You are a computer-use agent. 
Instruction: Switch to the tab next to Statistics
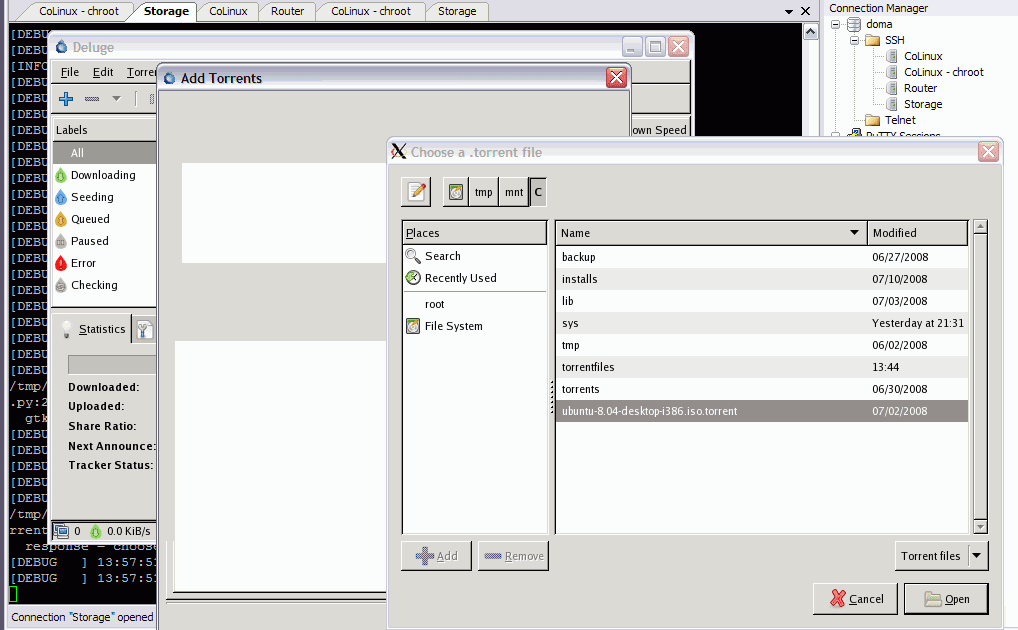(144, 330)
